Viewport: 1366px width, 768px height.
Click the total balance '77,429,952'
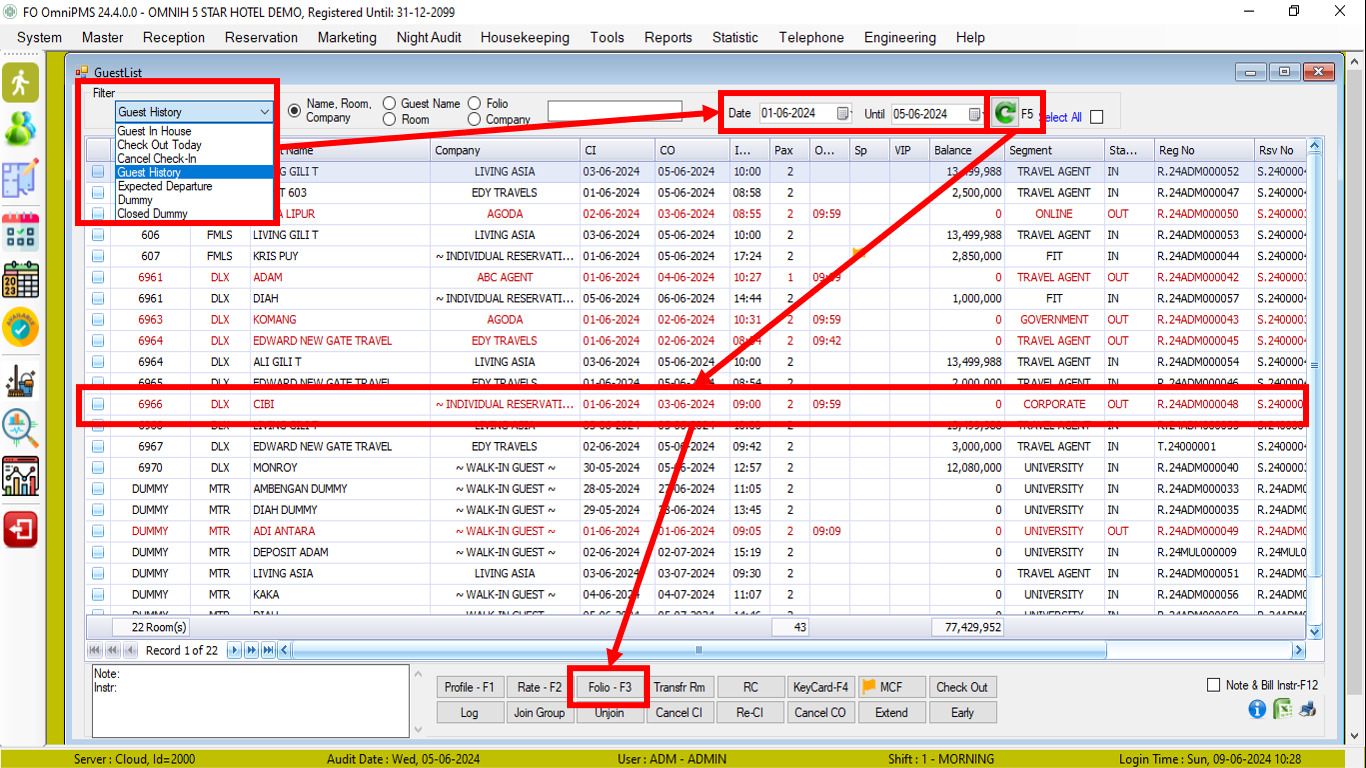point(967,627)
